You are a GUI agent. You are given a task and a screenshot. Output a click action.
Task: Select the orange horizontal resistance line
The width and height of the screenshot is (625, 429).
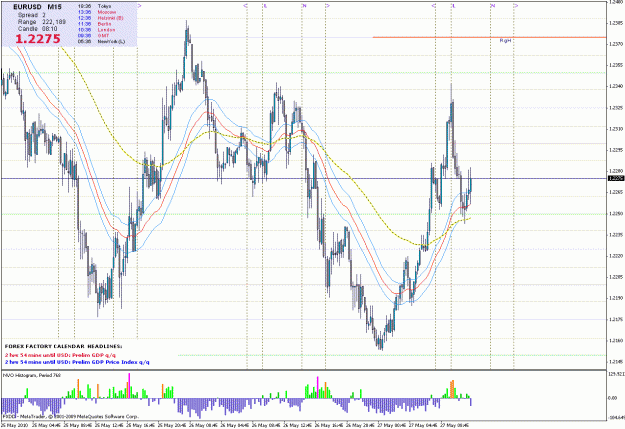coord(489,37)
